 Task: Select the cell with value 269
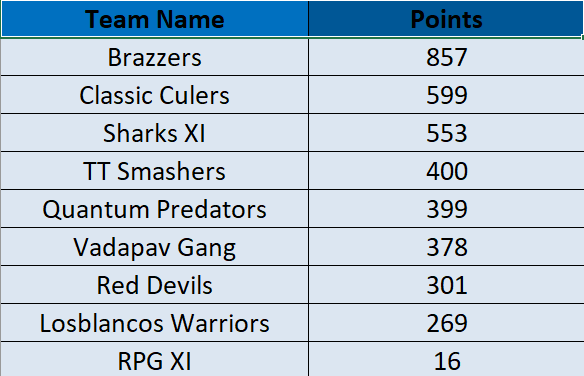tap(446, 323)
